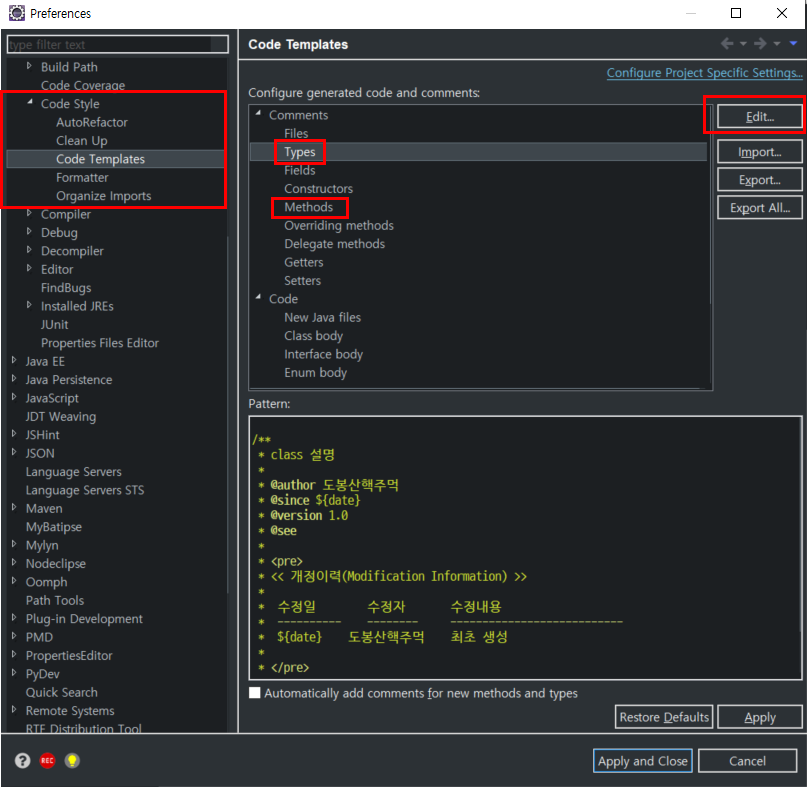Click the forward navigation arrow icon
Image resolution: width=807 pixels, height=787 pixels.
tap(760, 44)
